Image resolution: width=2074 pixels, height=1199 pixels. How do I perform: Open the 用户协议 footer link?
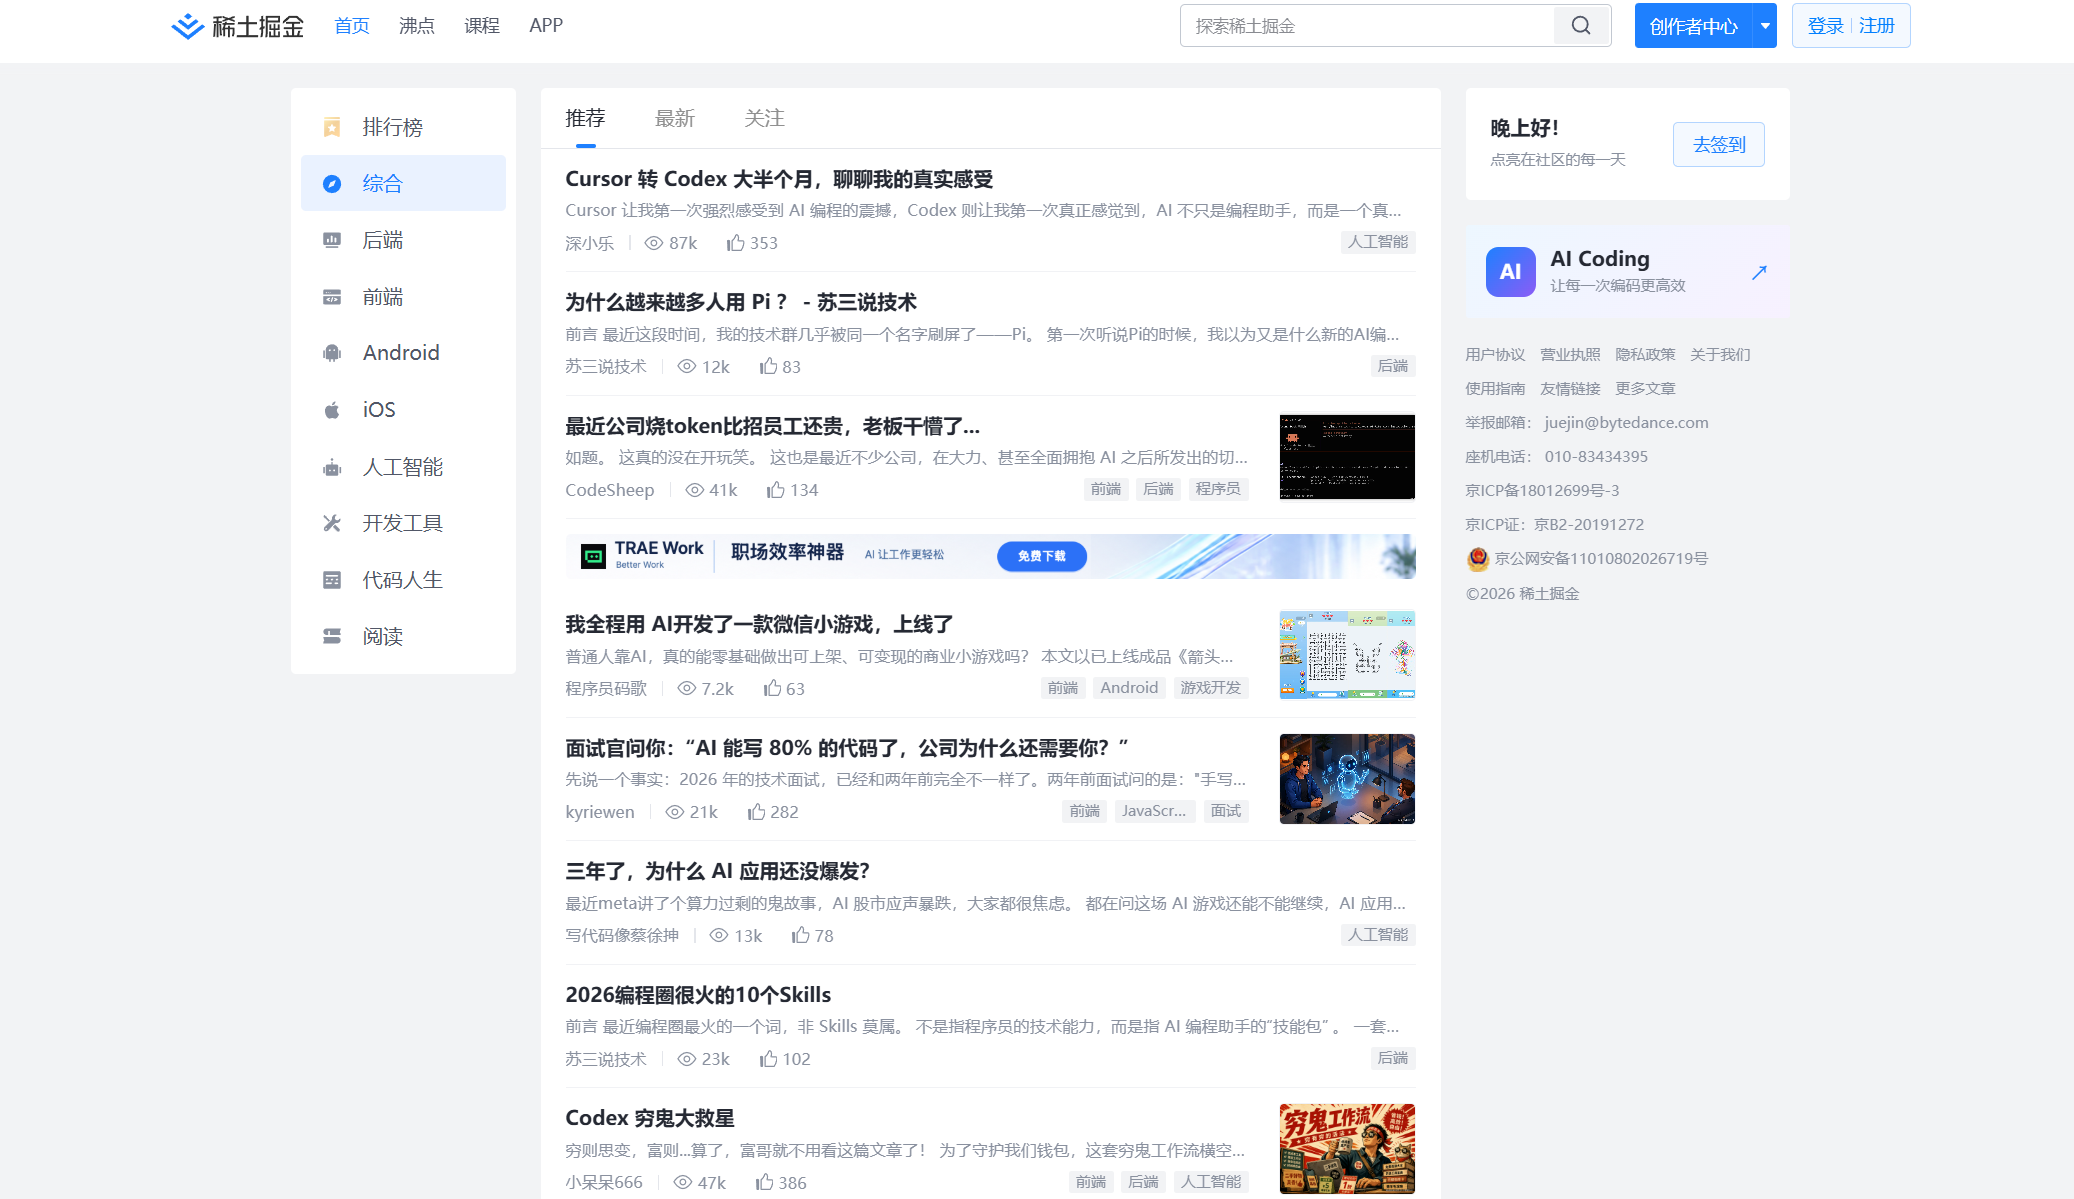coord(1495,355)
